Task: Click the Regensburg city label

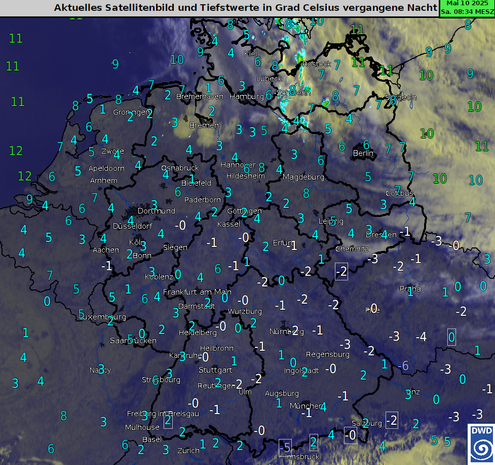Action: pyautogui.click(x=328, y=354)
